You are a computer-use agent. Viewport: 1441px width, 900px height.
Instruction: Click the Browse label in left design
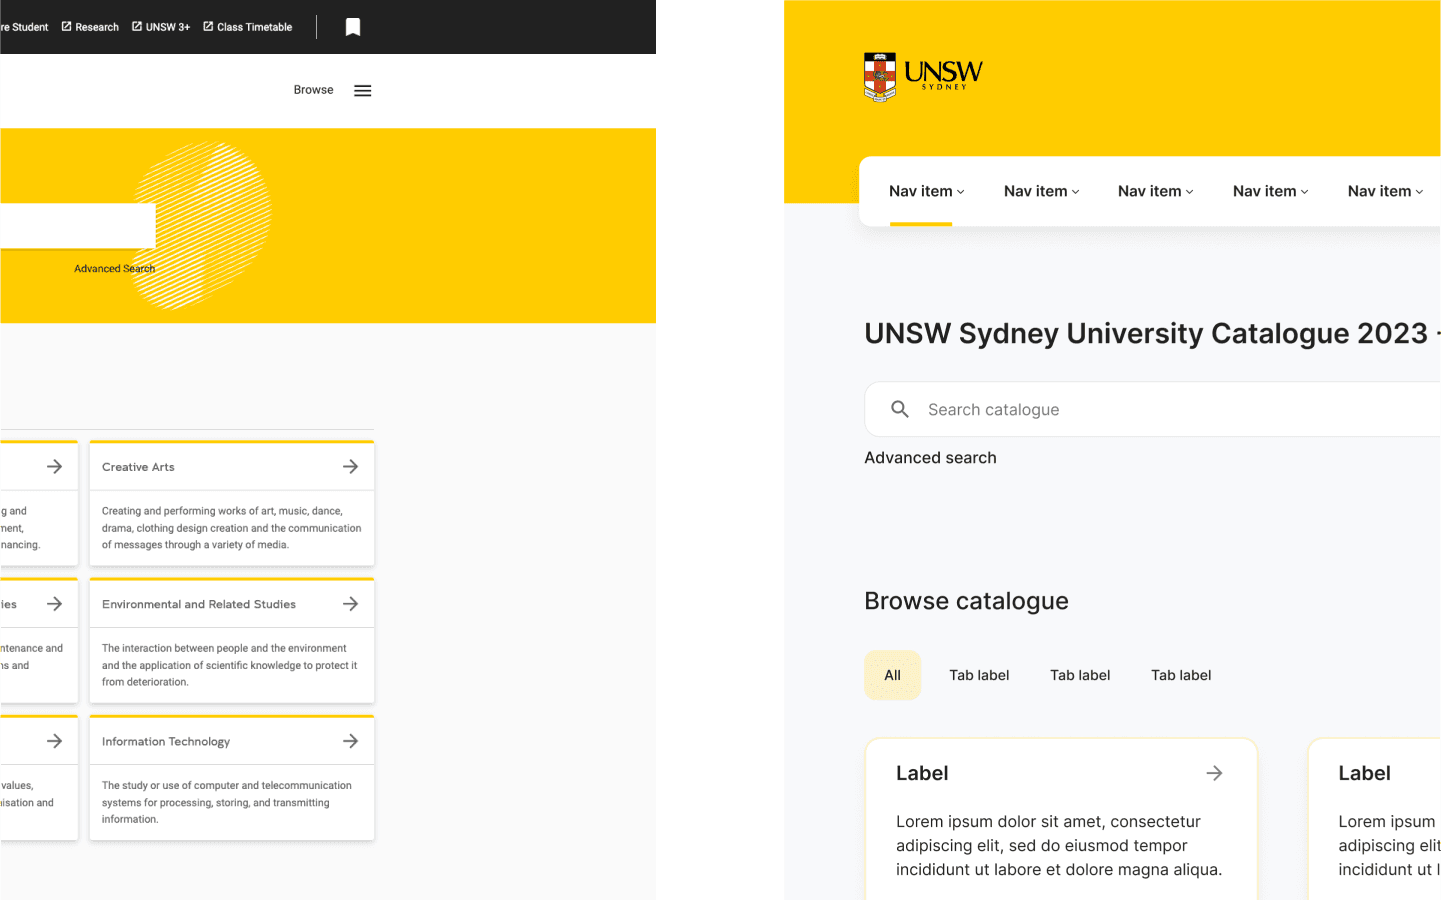pyautogui.click(x=313, y=90)
